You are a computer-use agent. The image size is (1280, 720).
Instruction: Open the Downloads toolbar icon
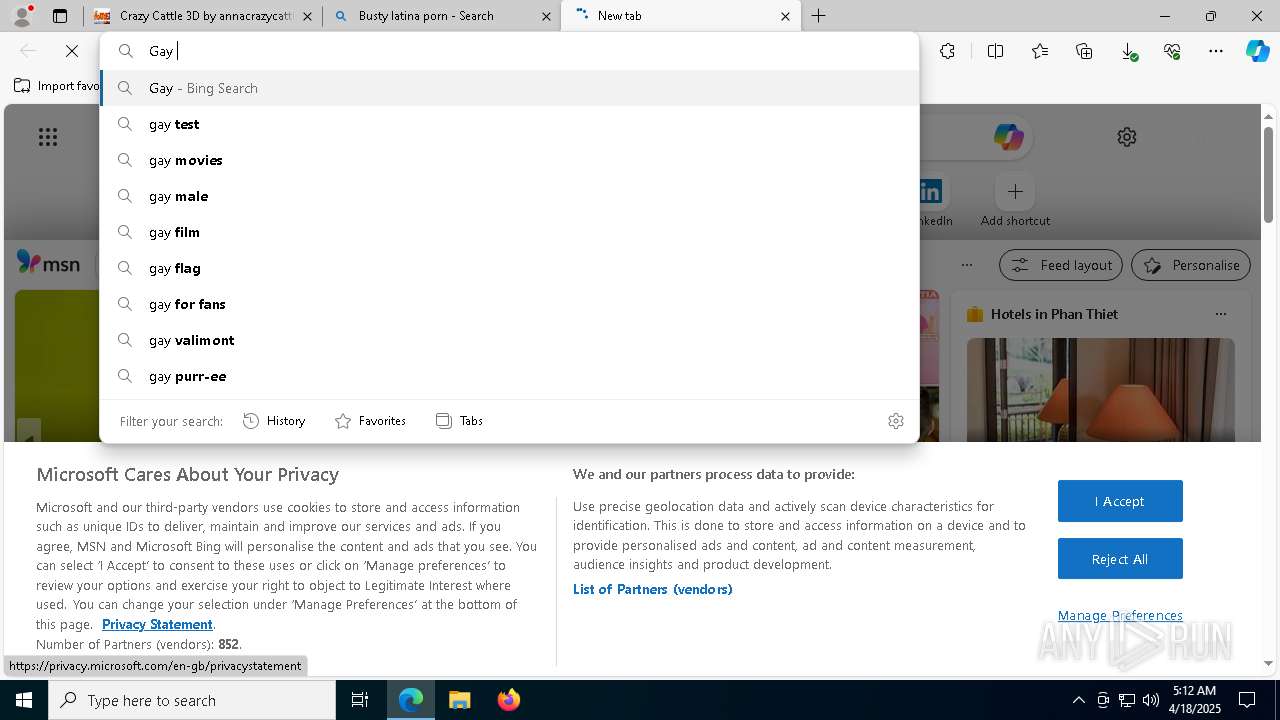click(x=1128, y=51)
